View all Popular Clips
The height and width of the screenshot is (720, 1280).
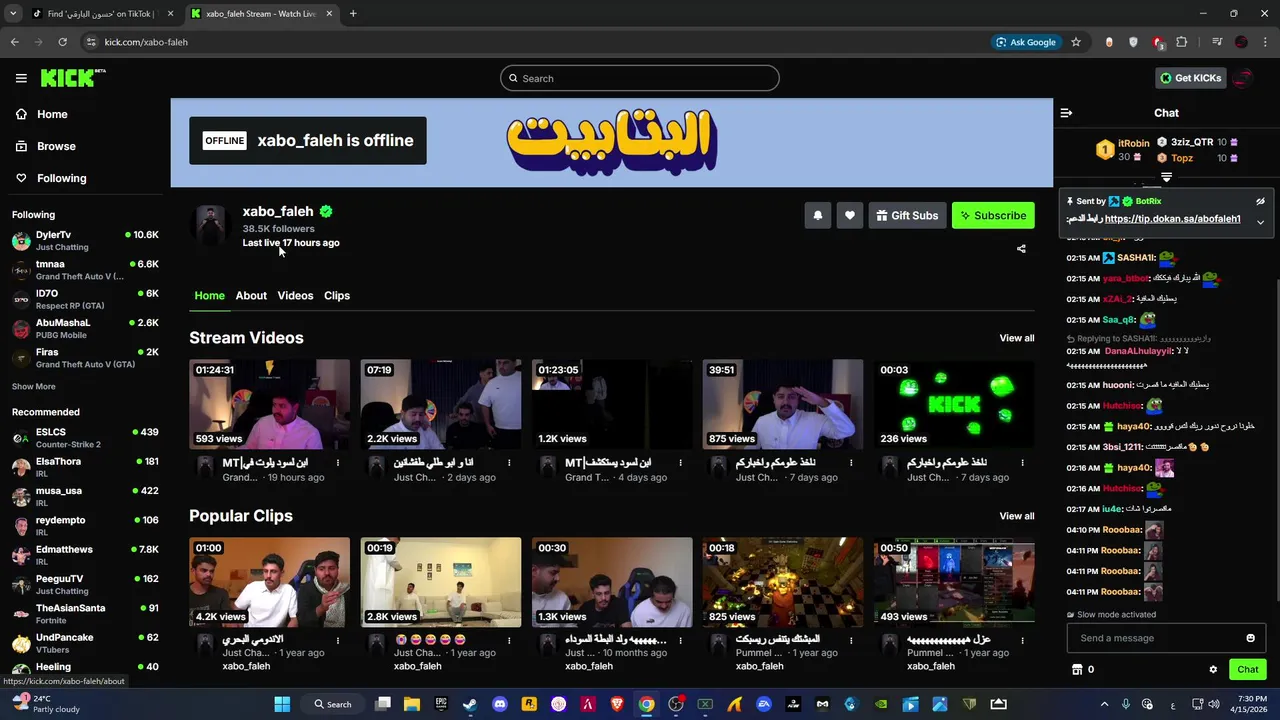pos(1017,516)
